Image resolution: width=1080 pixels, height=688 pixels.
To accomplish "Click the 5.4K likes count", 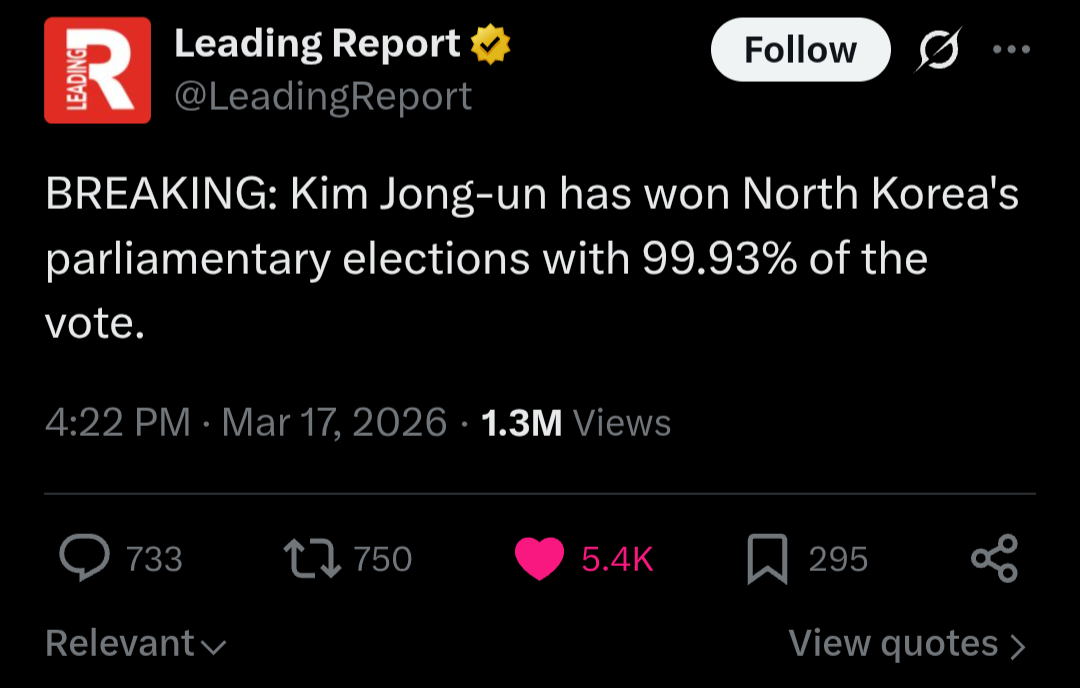I will 617,559.
